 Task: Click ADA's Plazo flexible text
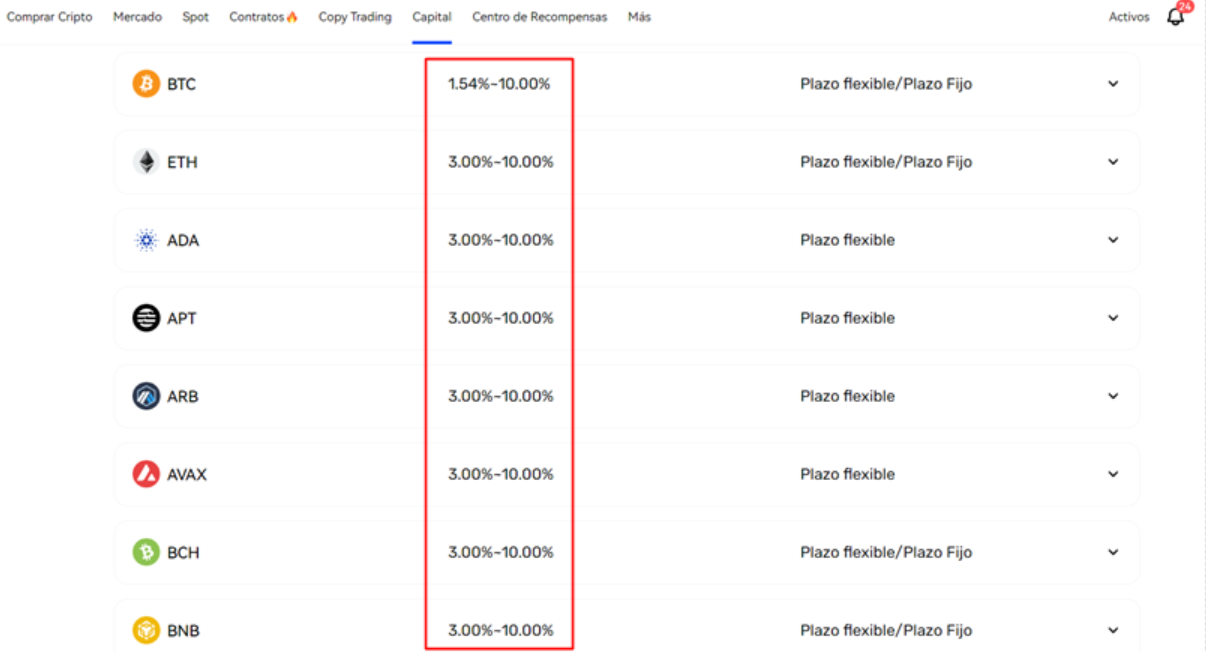coord(847,240)
